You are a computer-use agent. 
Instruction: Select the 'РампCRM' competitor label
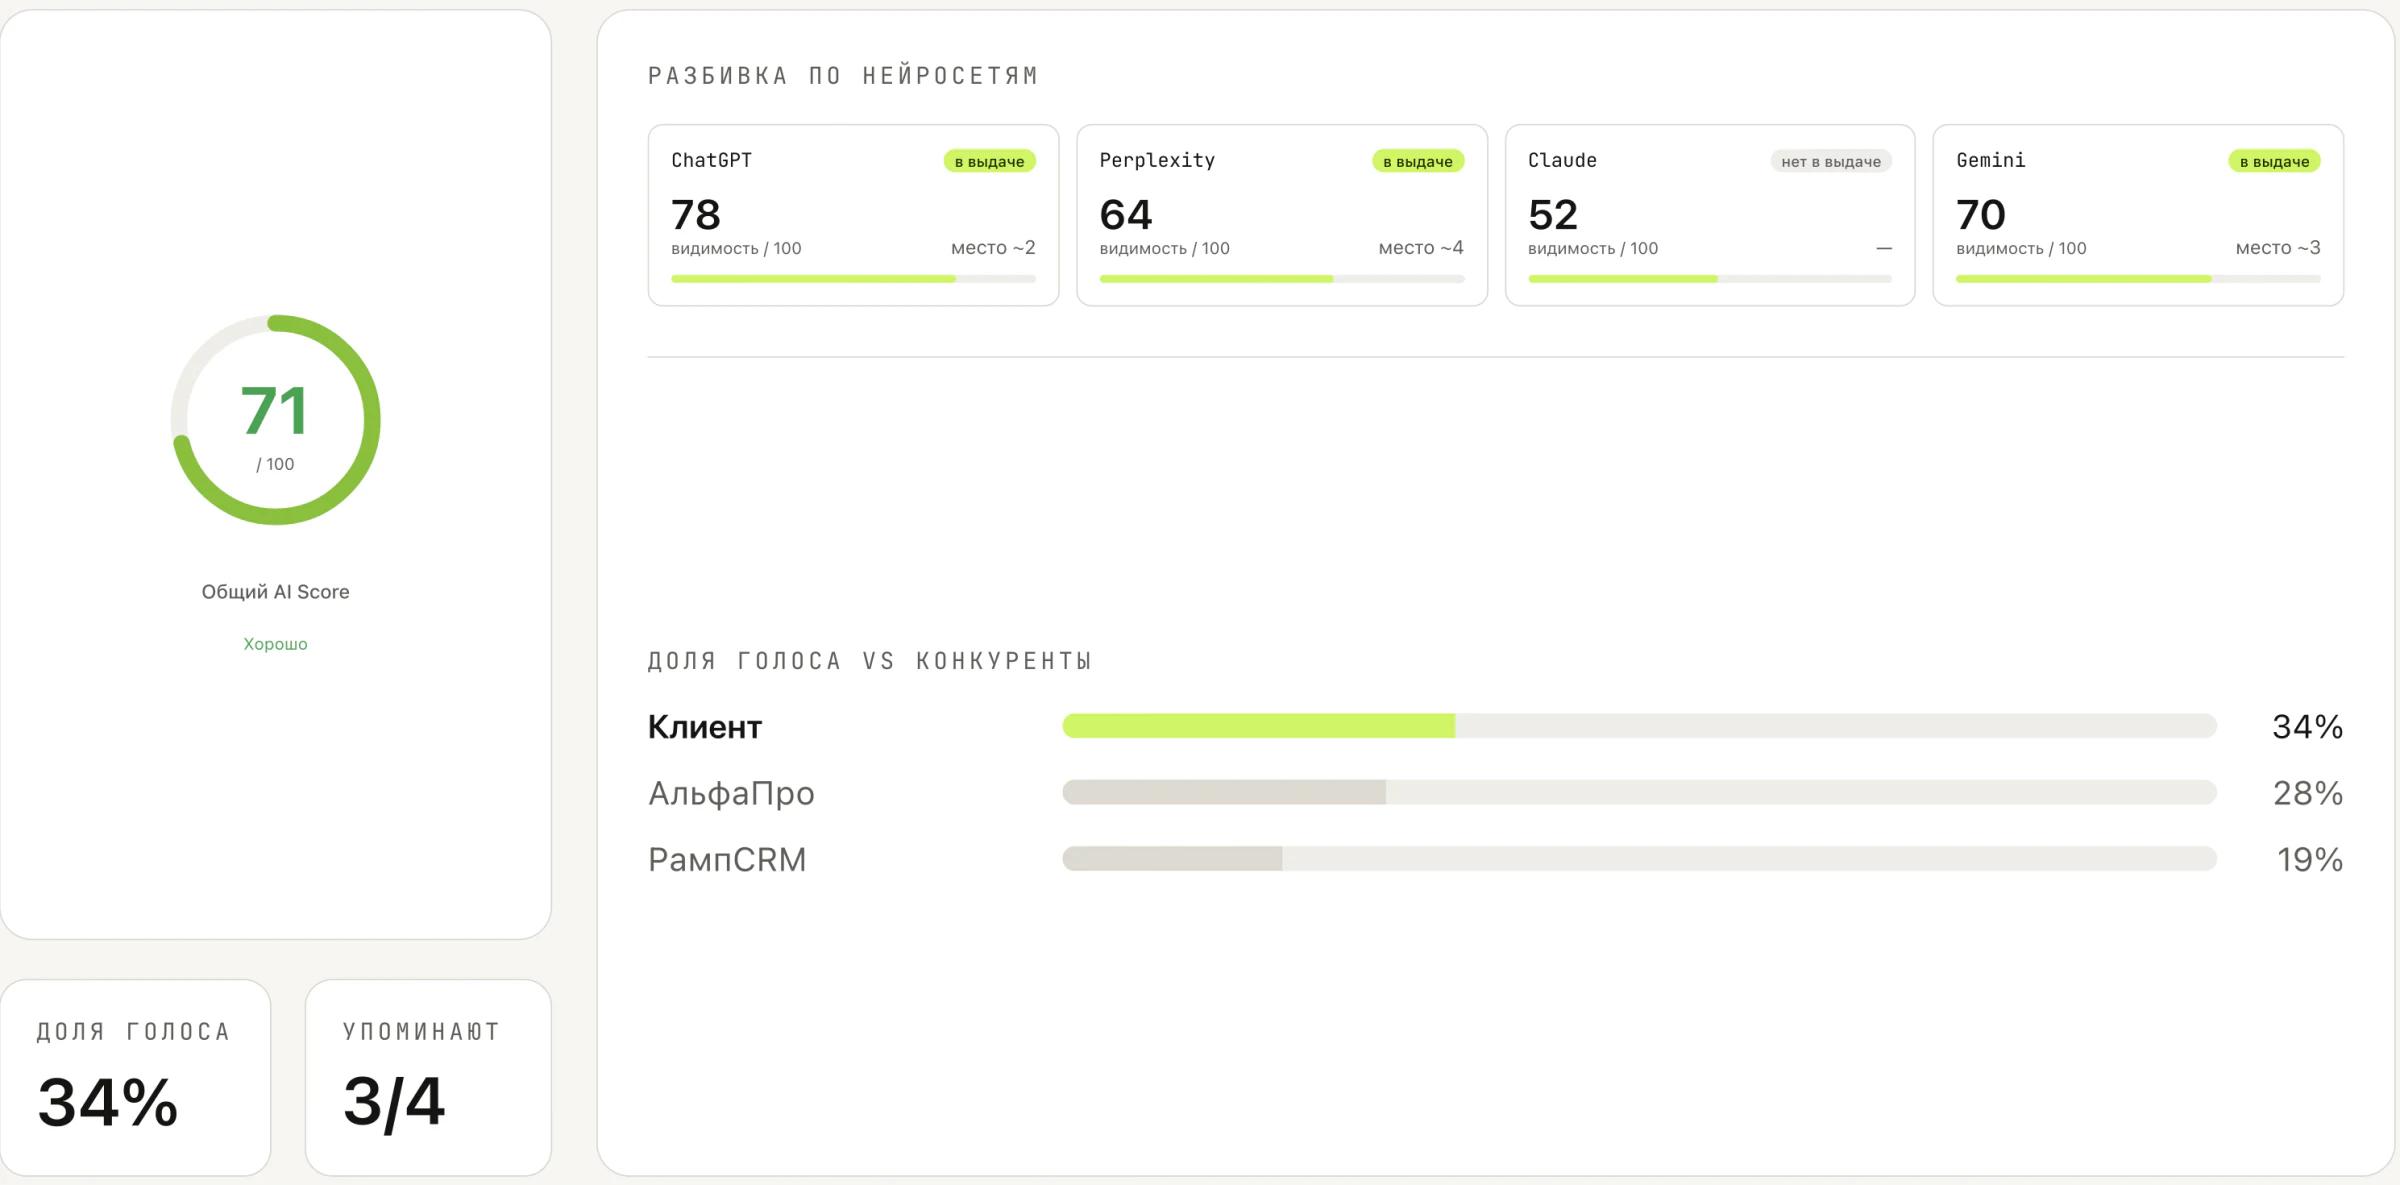pyautogui.click(x=727, y=859)
